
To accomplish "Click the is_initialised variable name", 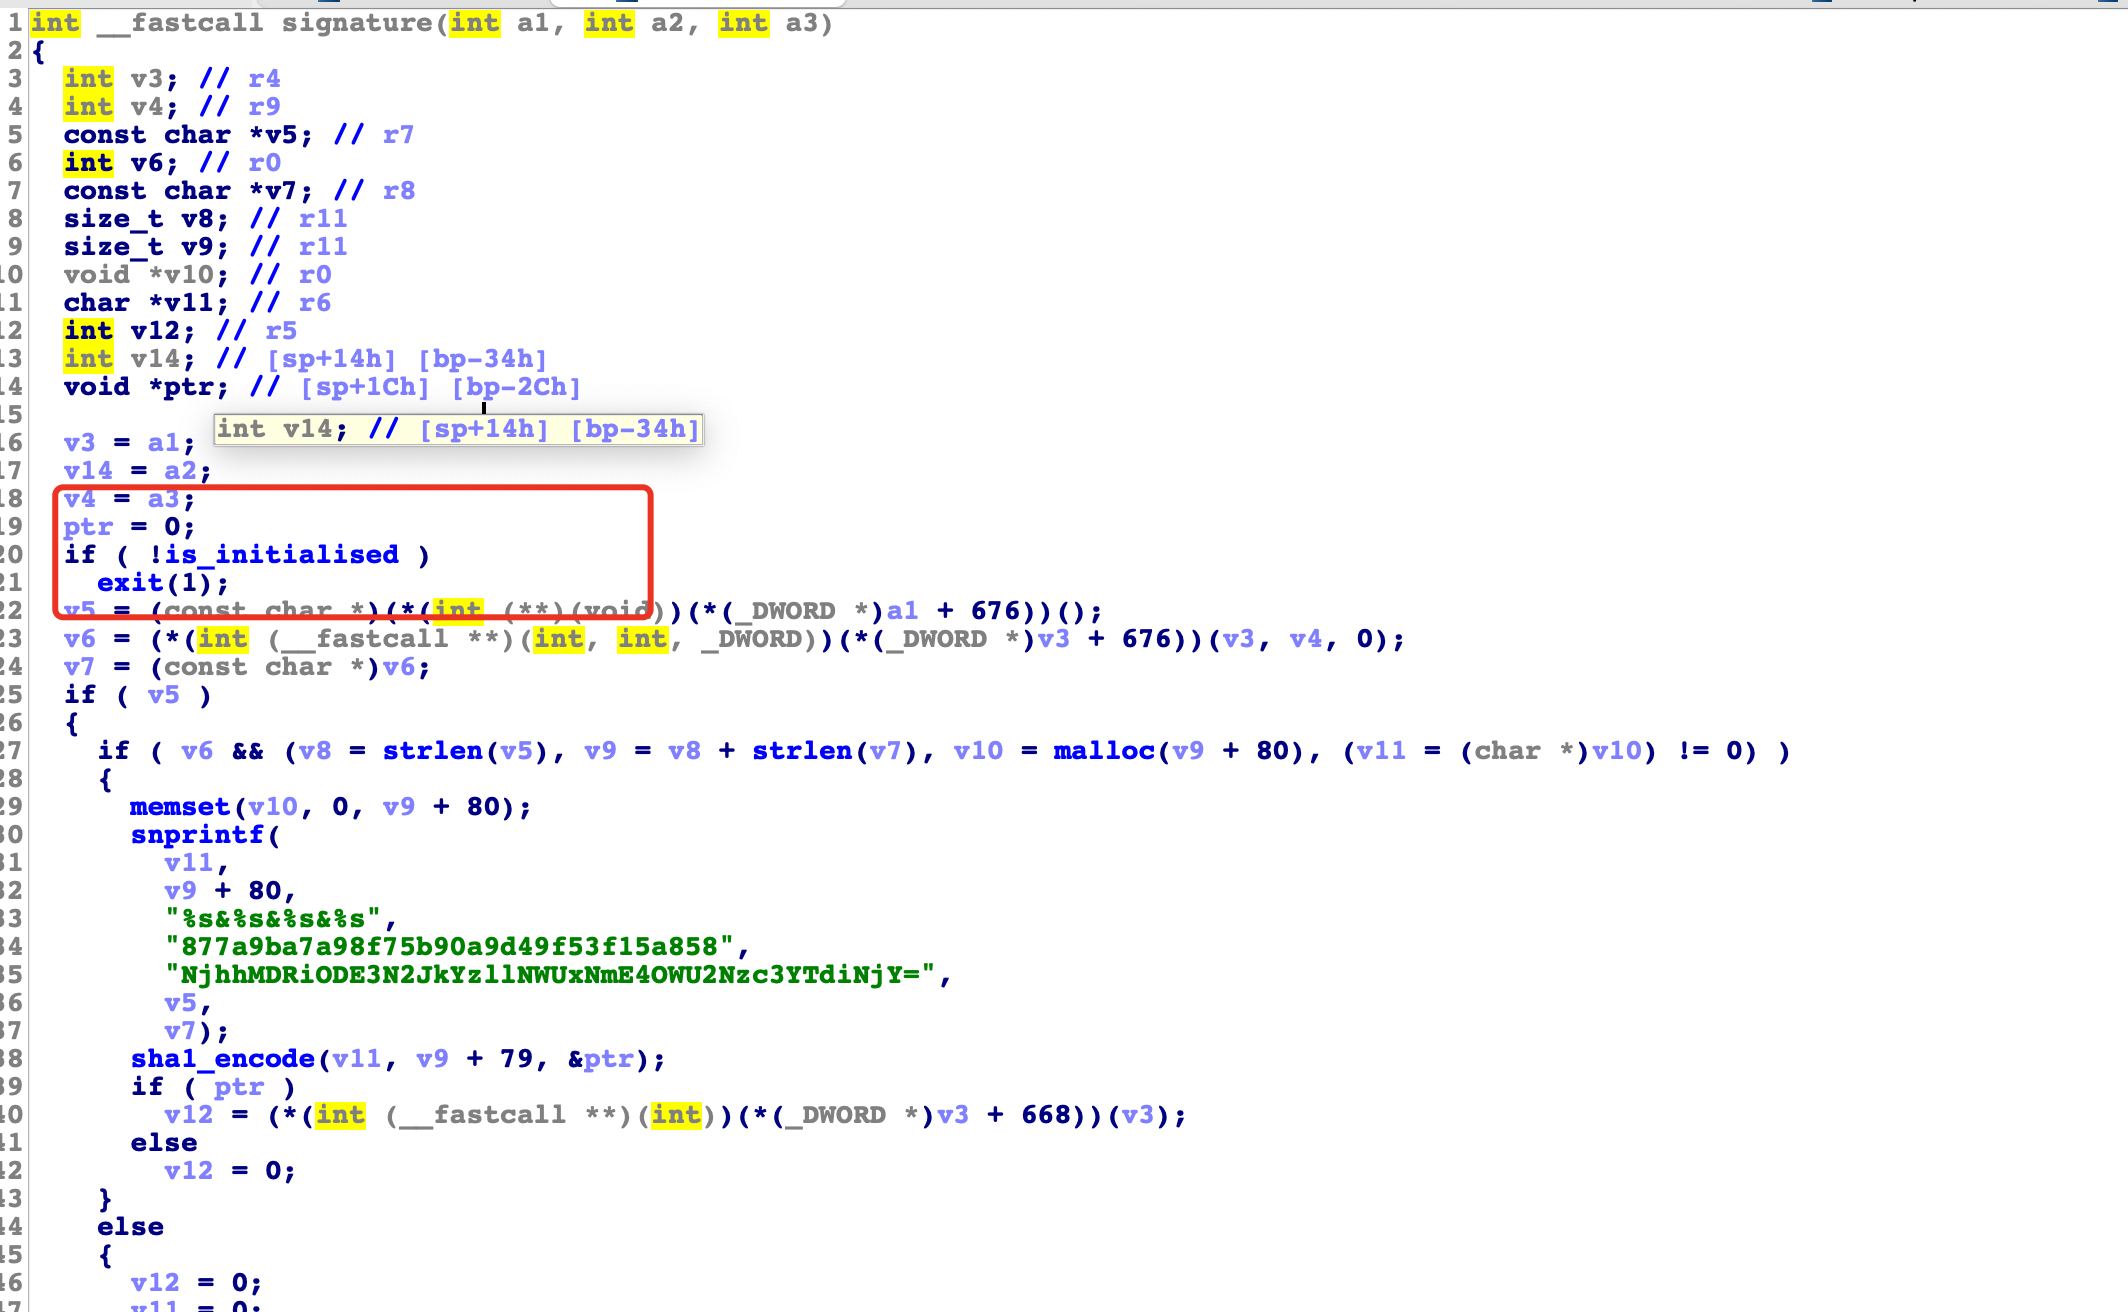I will click(x=281, y=555).
